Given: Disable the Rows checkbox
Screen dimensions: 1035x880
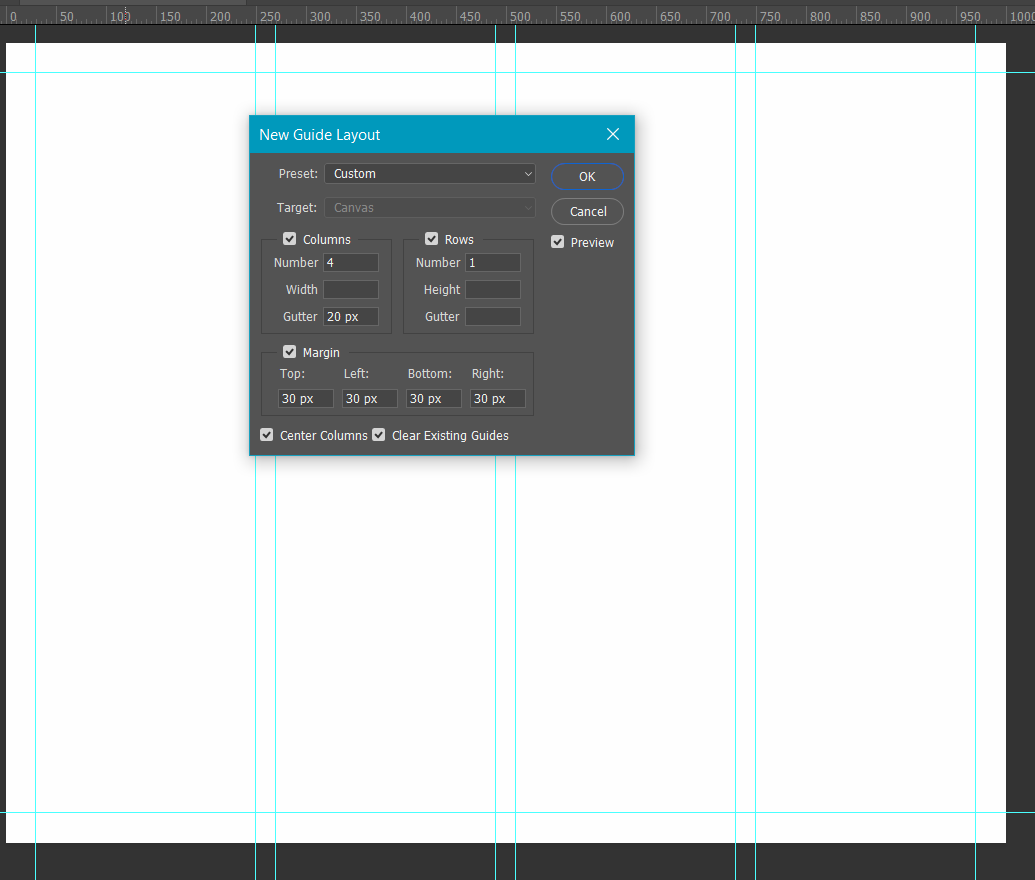Looking at the screenshot, I should point(431,239).
